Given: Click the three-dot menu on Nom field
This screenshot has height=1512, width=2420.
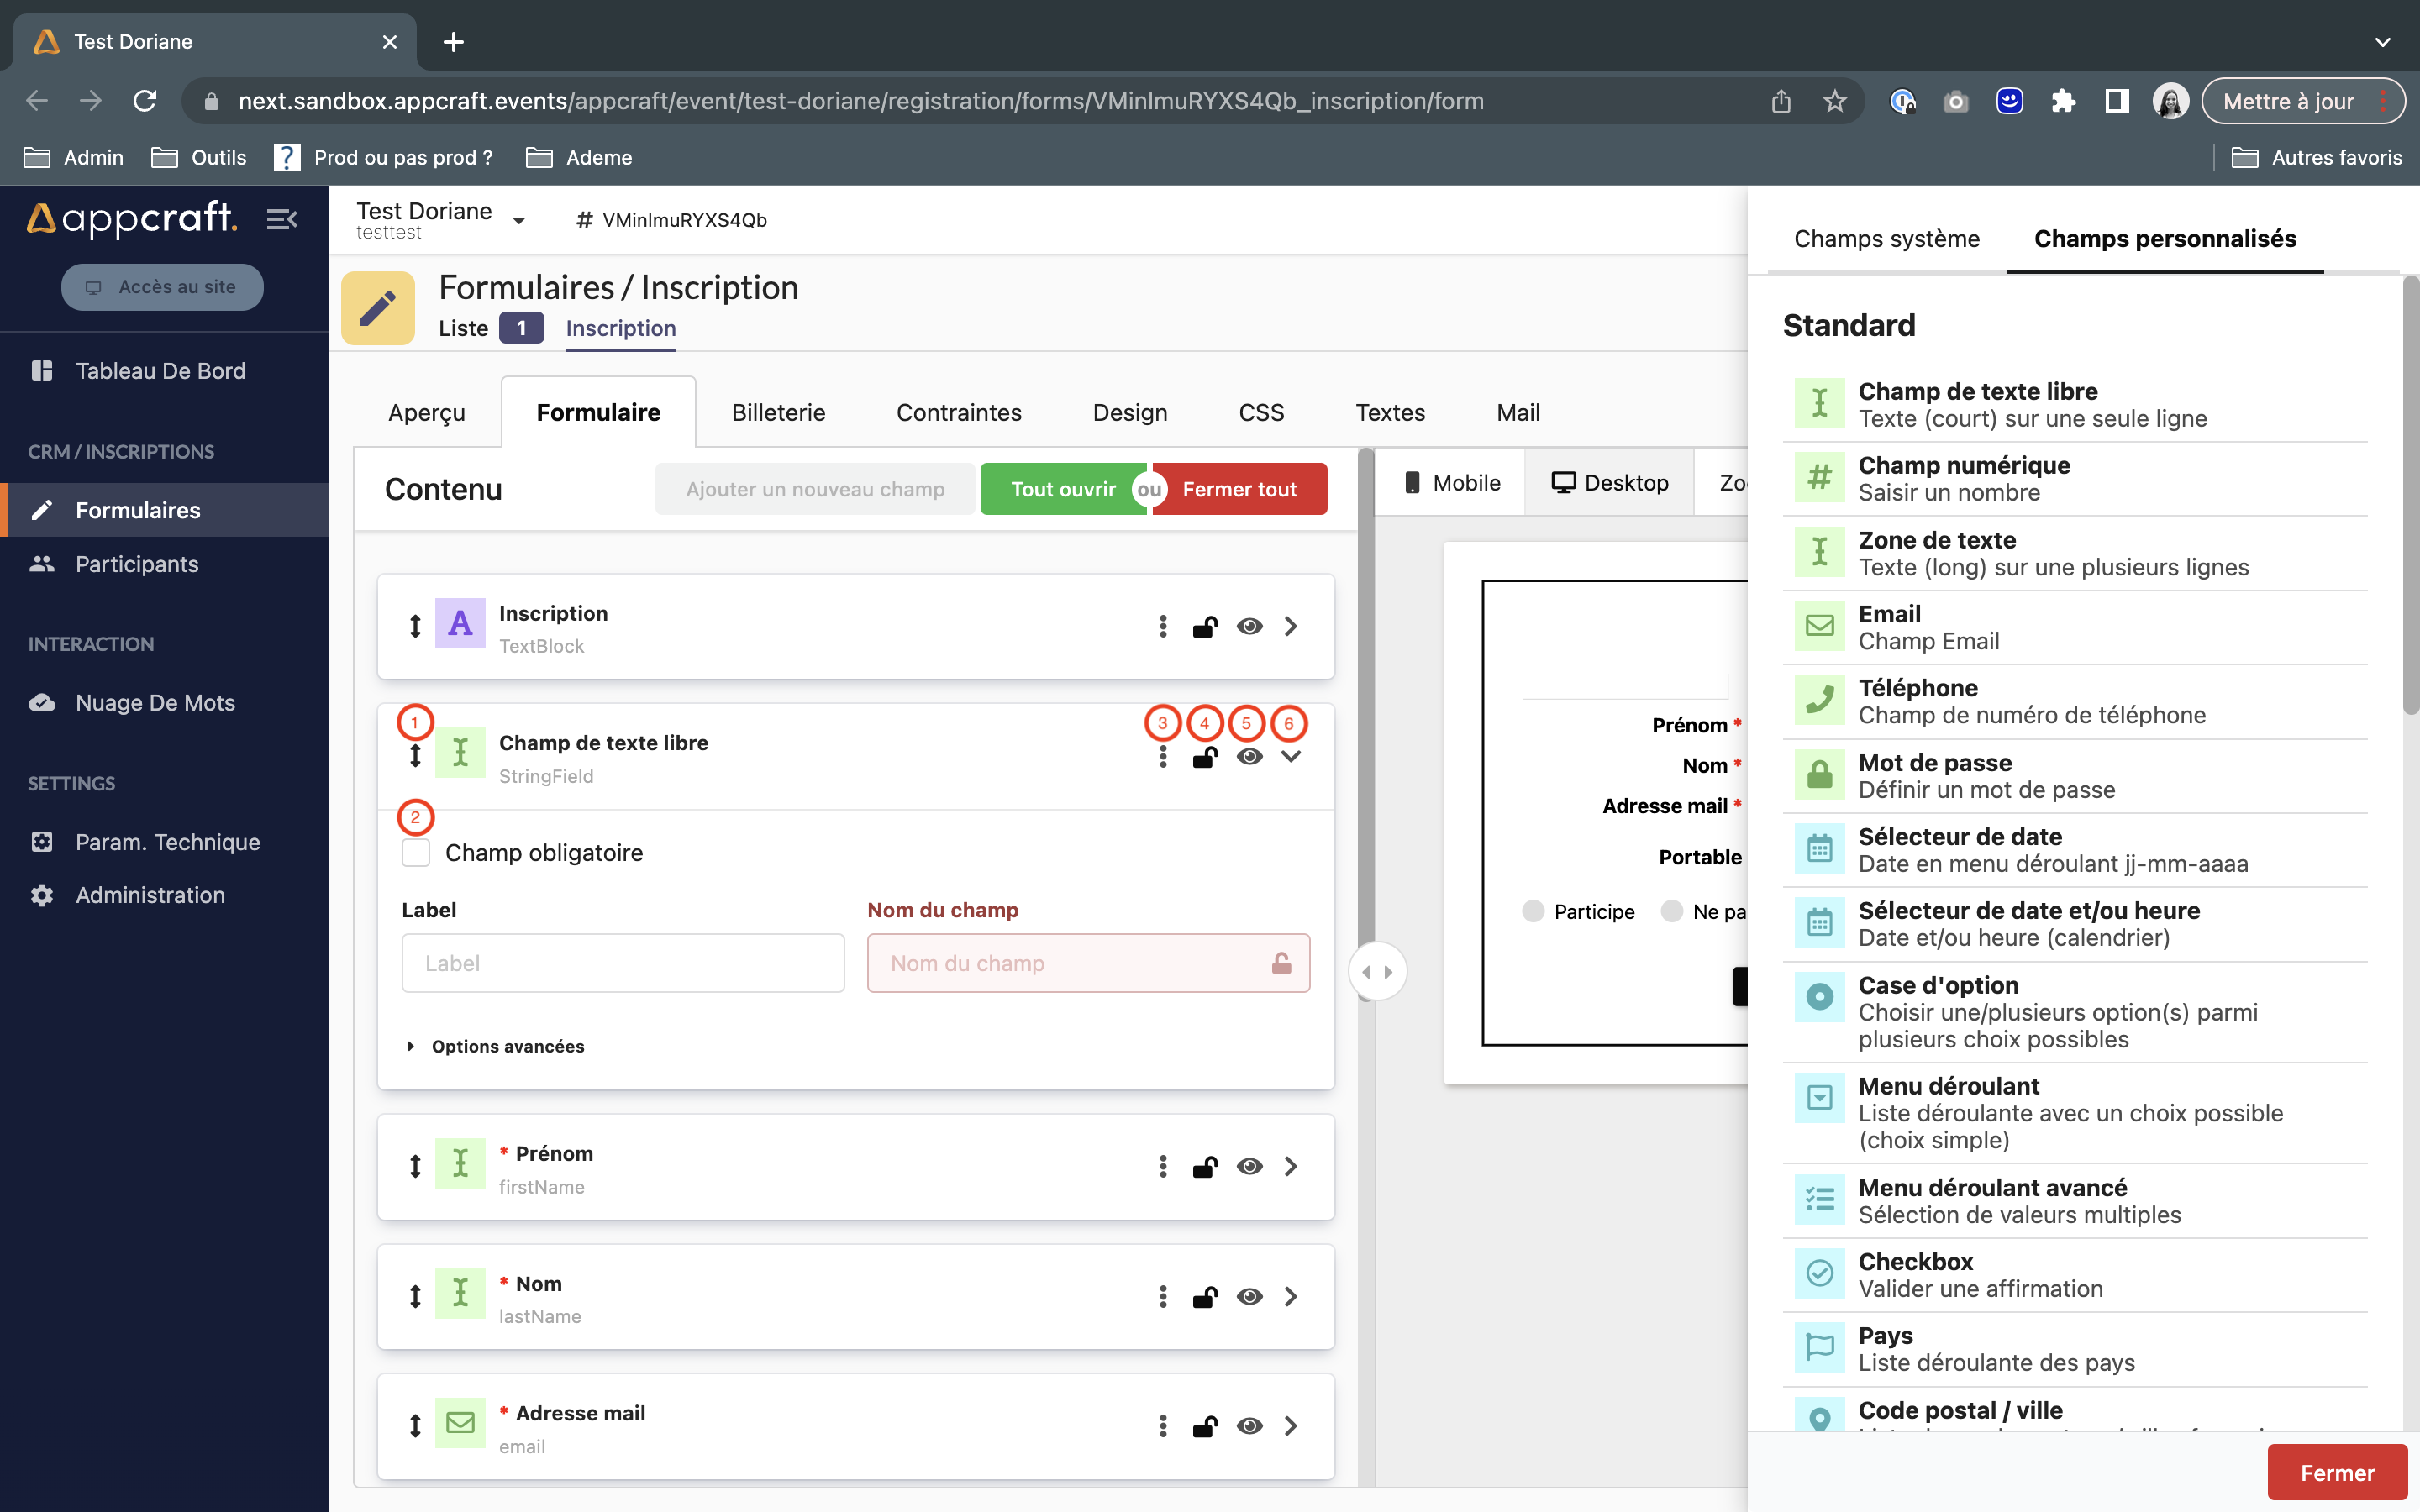Looking at the screenshot, I should pyautogui.click(x=1162, y=1296).
